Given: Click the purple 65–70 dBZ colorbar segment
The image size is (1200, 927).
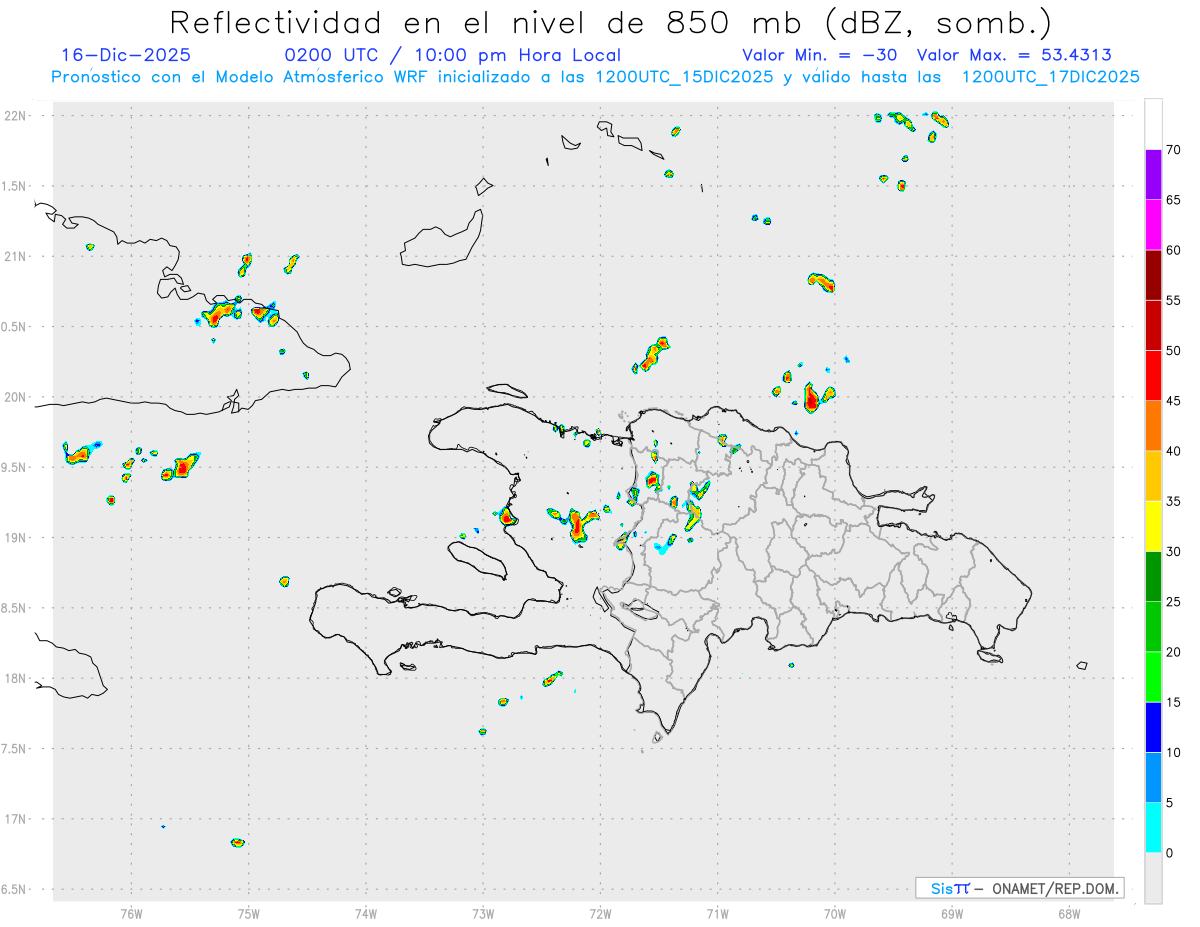Looking at the screenshot, I should [x=1153, y=174].
